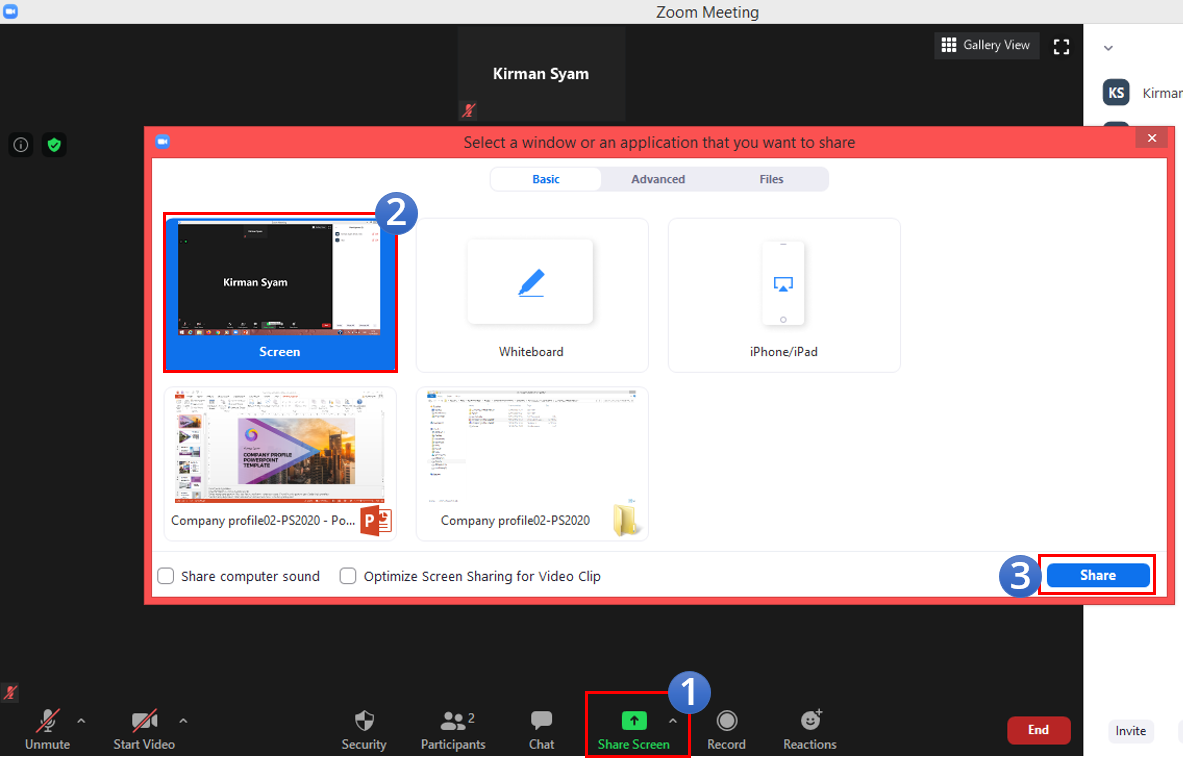Expand video options arrow beside Start Video
The height and width of the screenshot is (758, 1183).
pos(183,721)
